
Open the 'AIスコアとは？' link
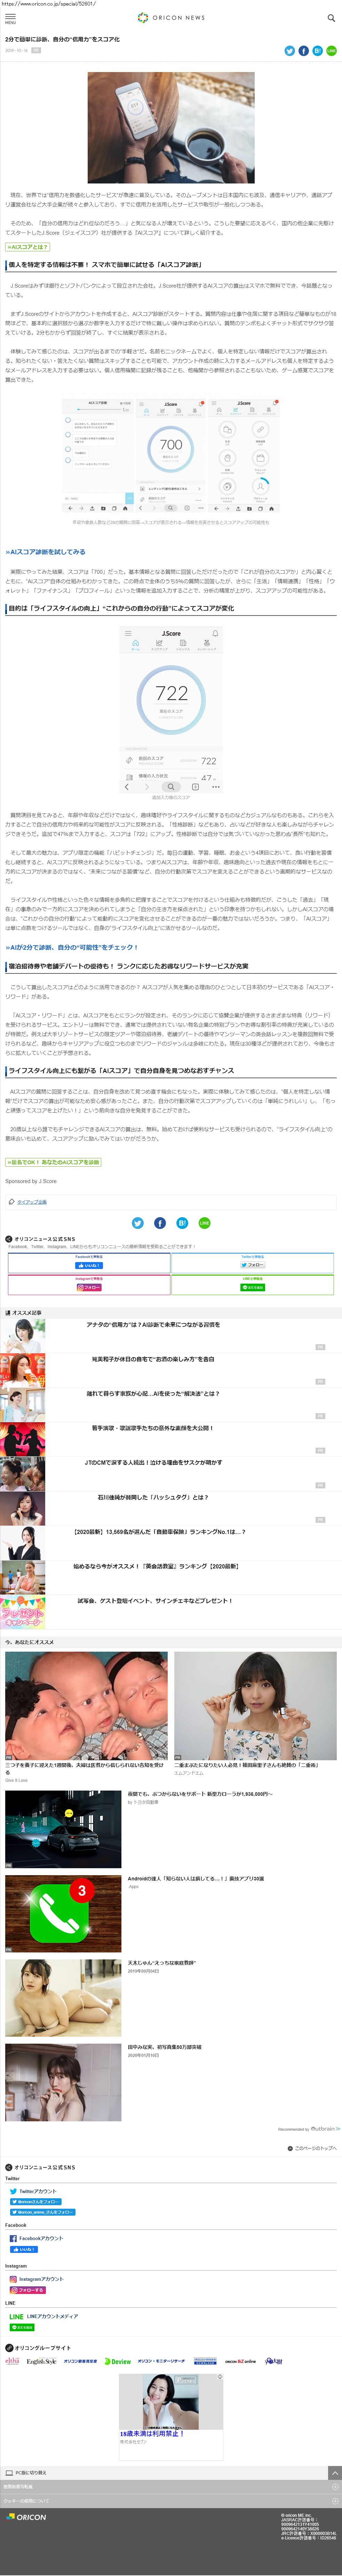pyautogui.click(x=27, y=247)
